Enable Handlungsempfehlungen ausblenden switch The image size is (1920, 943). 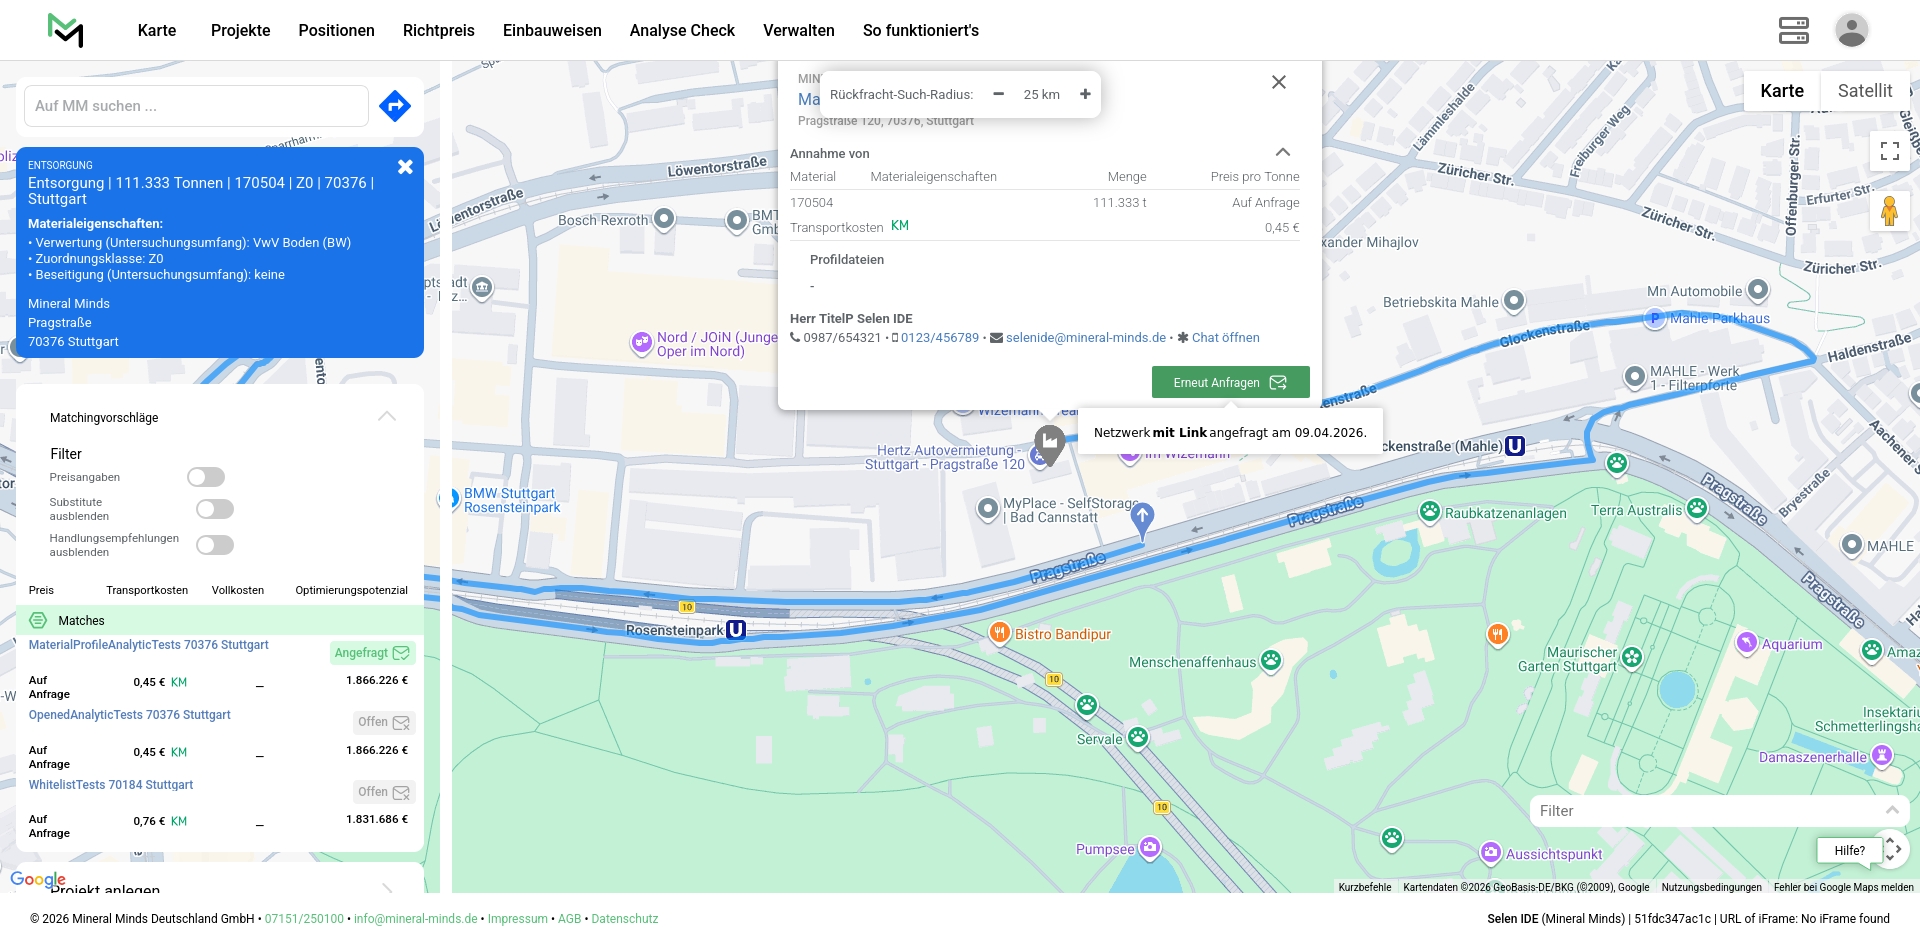click(215, 545)
